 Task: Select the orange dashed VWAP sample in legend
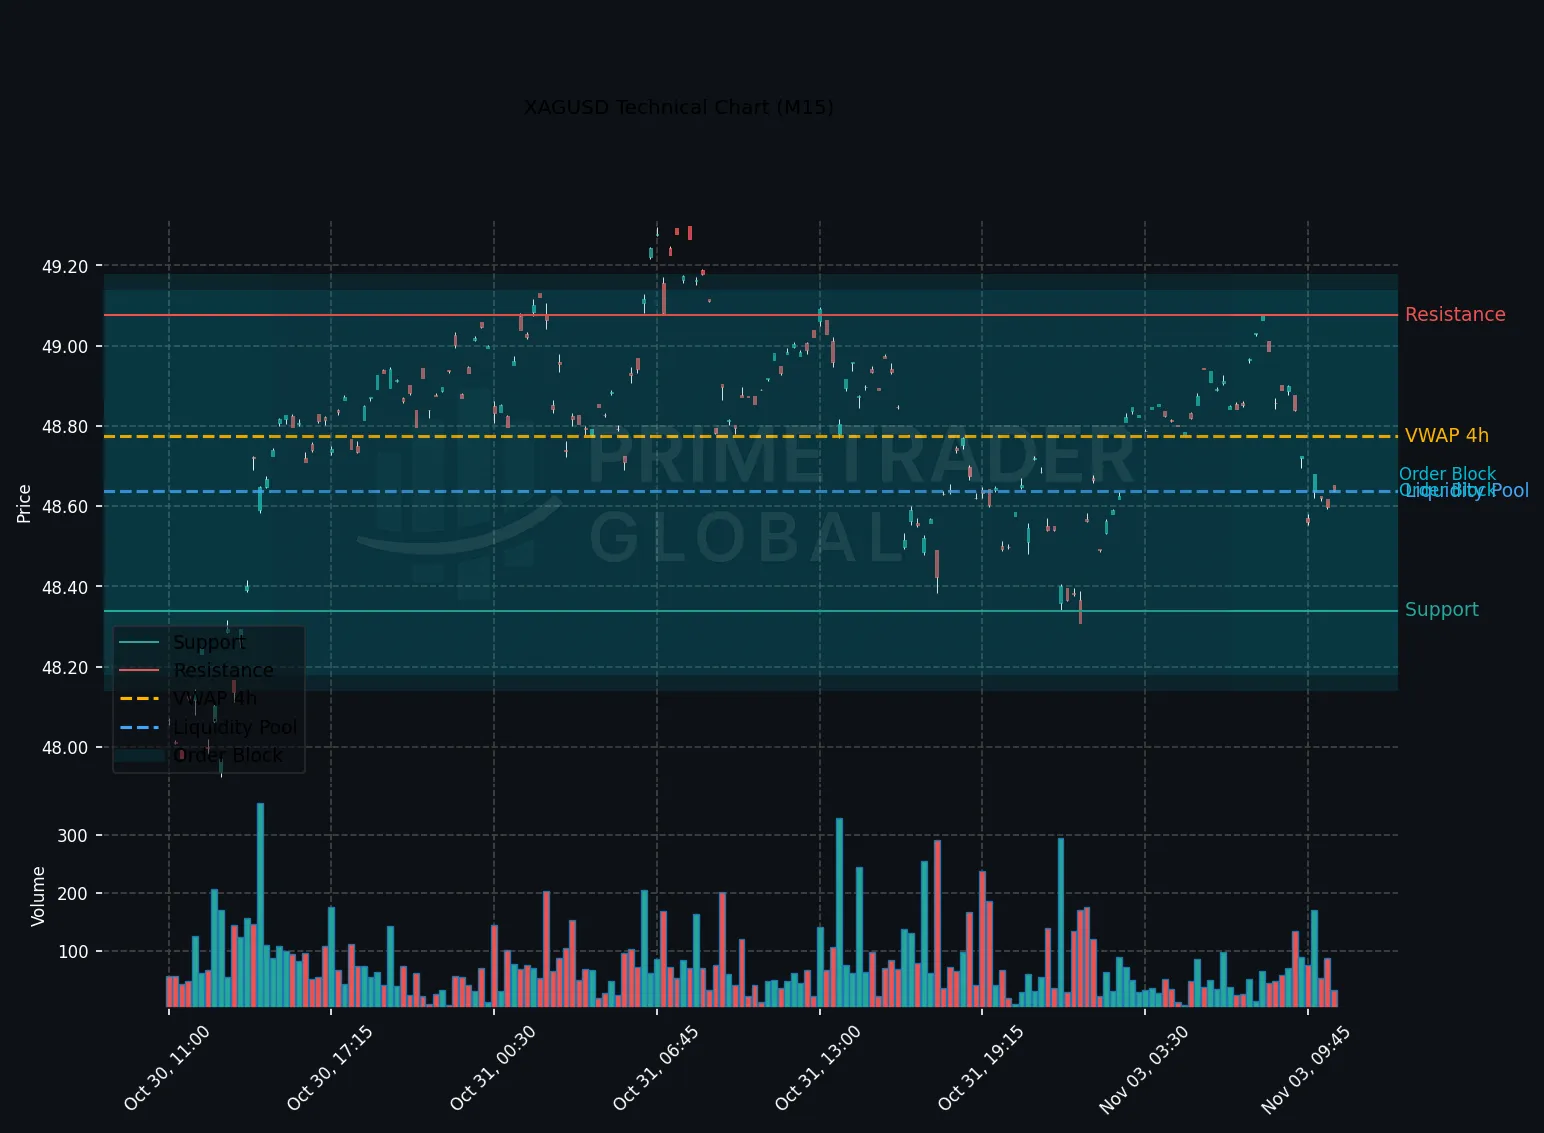tap(139, 699)
